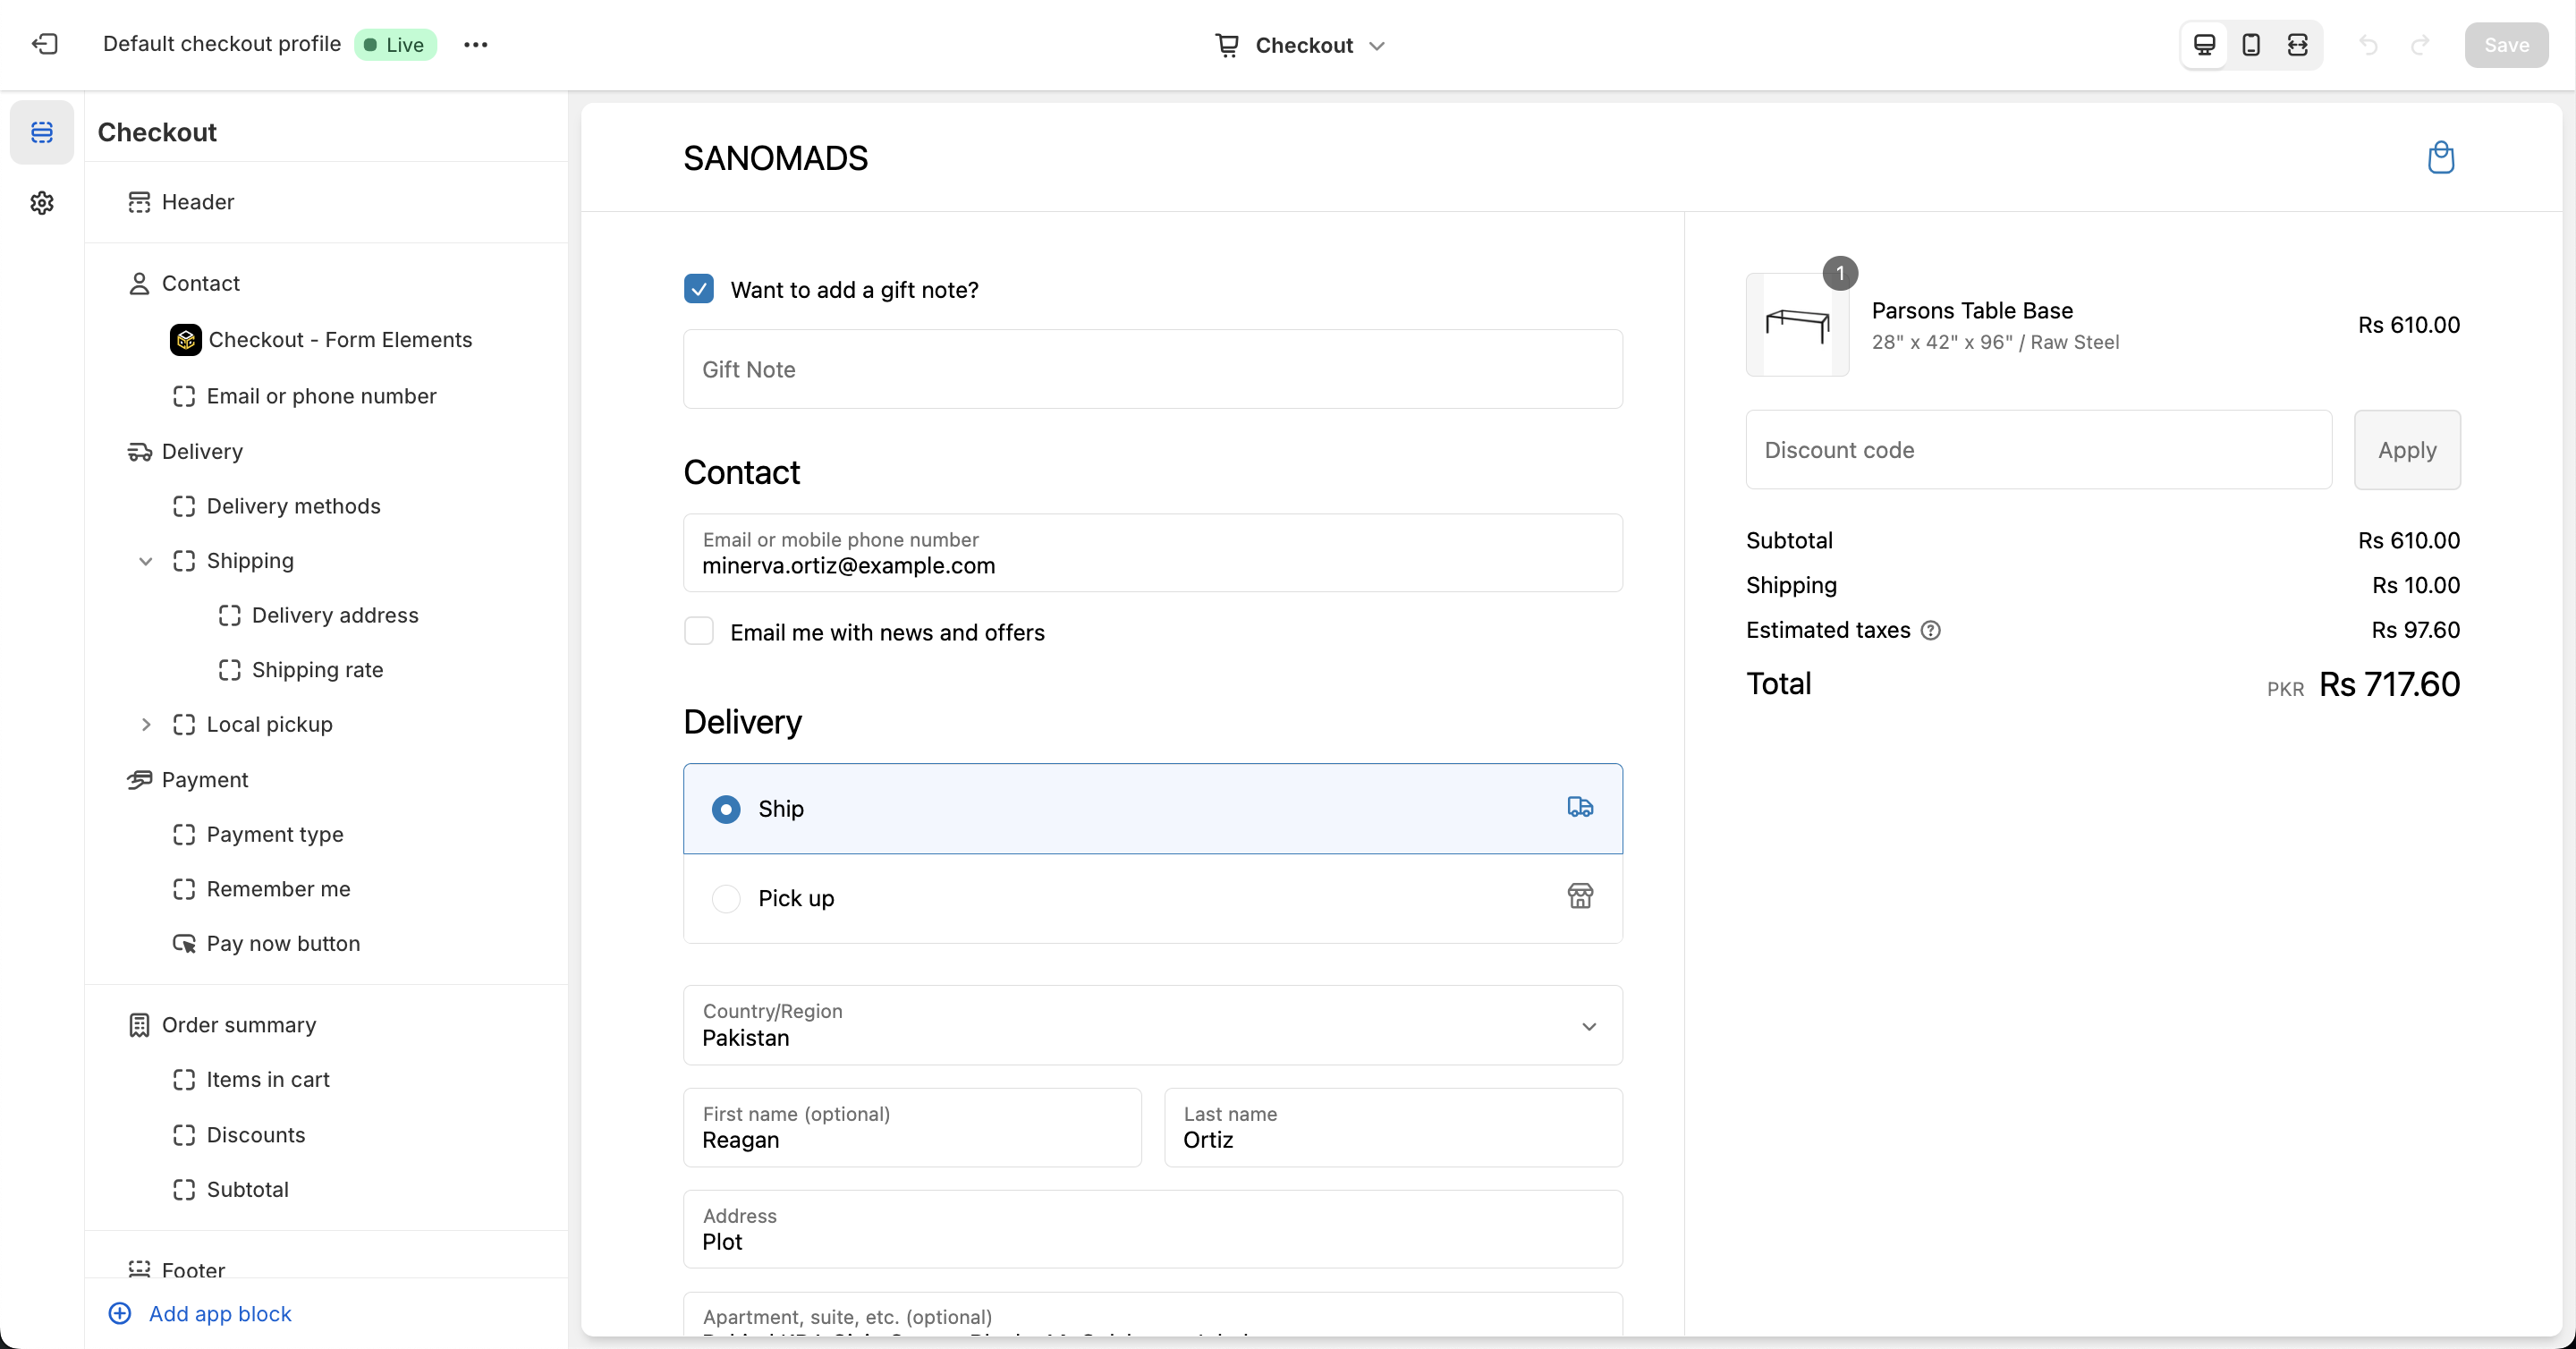Click the Email or mobile phone field
This screenshot has width=2576, height=1349.
[1153, 553]
